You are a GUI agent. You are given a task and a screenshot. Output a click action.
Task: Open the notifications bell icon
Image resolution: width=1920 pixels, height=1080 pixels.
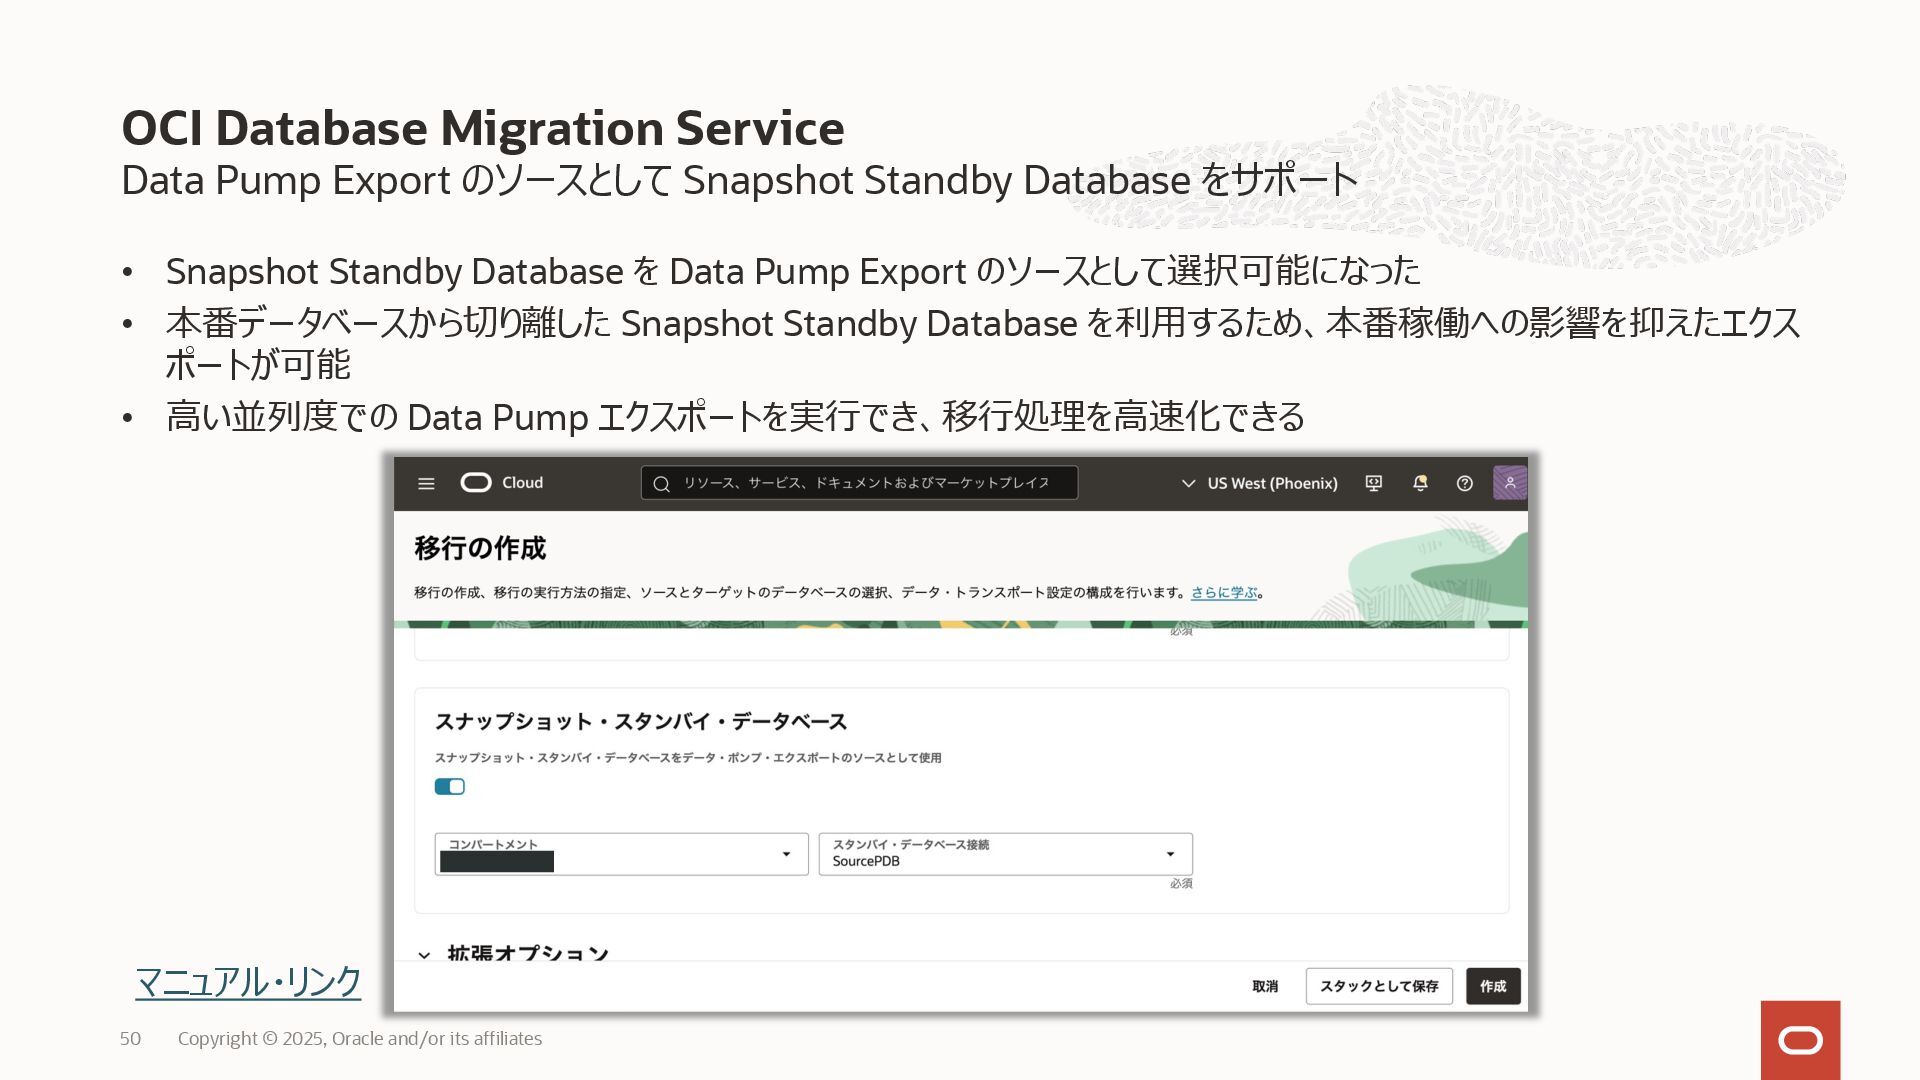[1420, 483]
